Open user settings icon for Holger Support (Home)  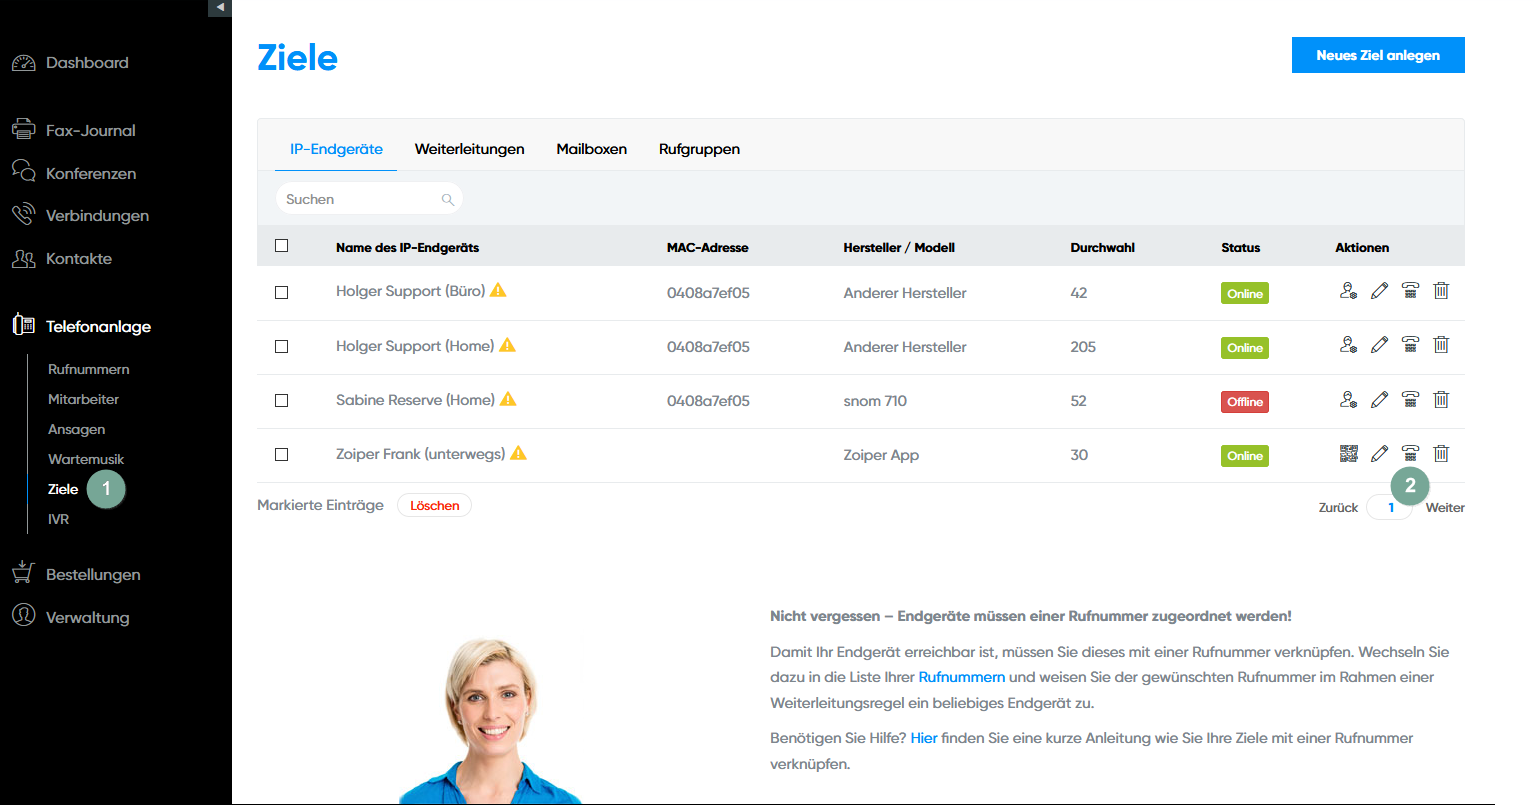[1349, 345]
